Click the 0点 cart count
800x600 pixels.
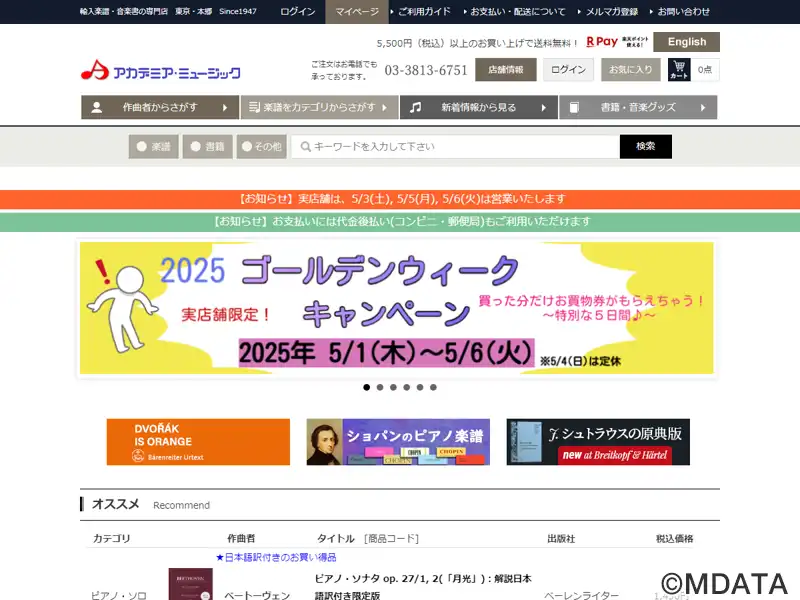705,69
